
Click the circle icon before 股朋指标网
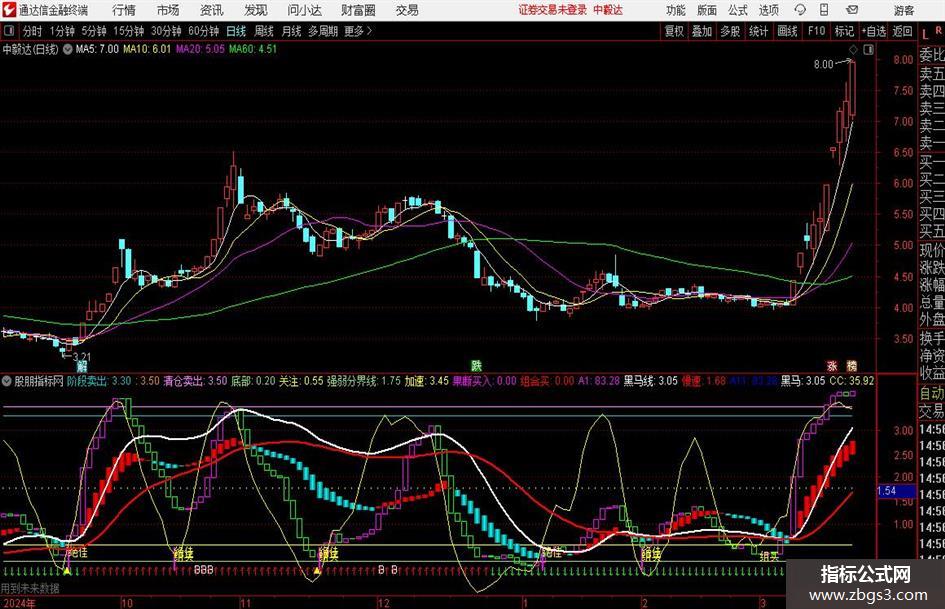7,381
